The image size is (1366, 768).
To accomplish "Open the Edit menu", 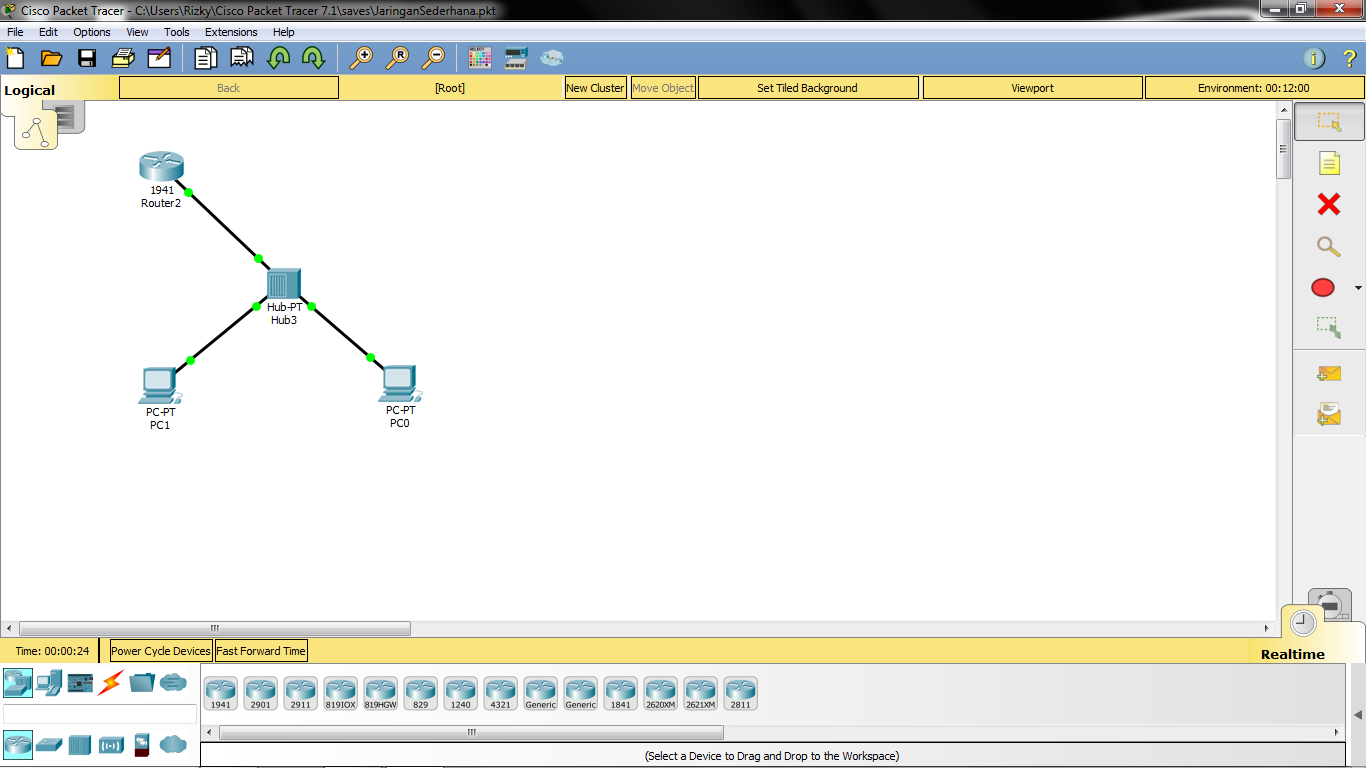I will [x=48, y=32].
